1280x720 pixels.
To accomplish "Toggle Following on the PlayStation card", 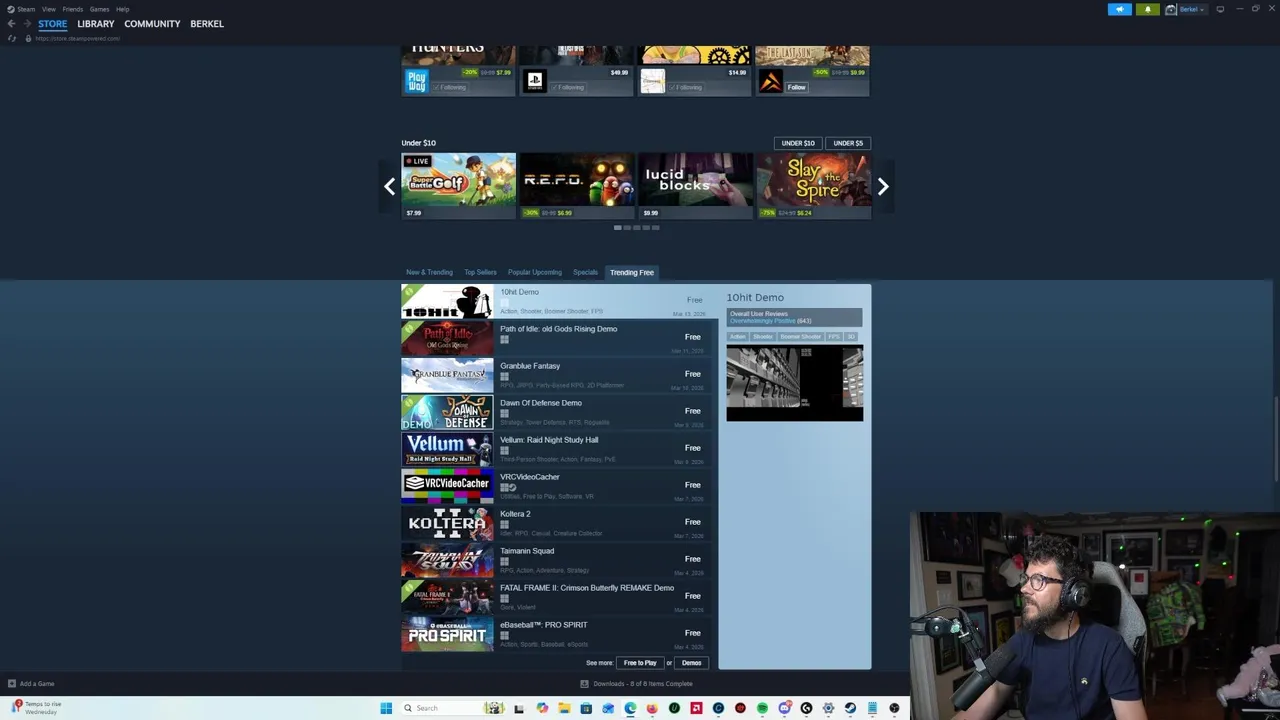I will (568, 87).
